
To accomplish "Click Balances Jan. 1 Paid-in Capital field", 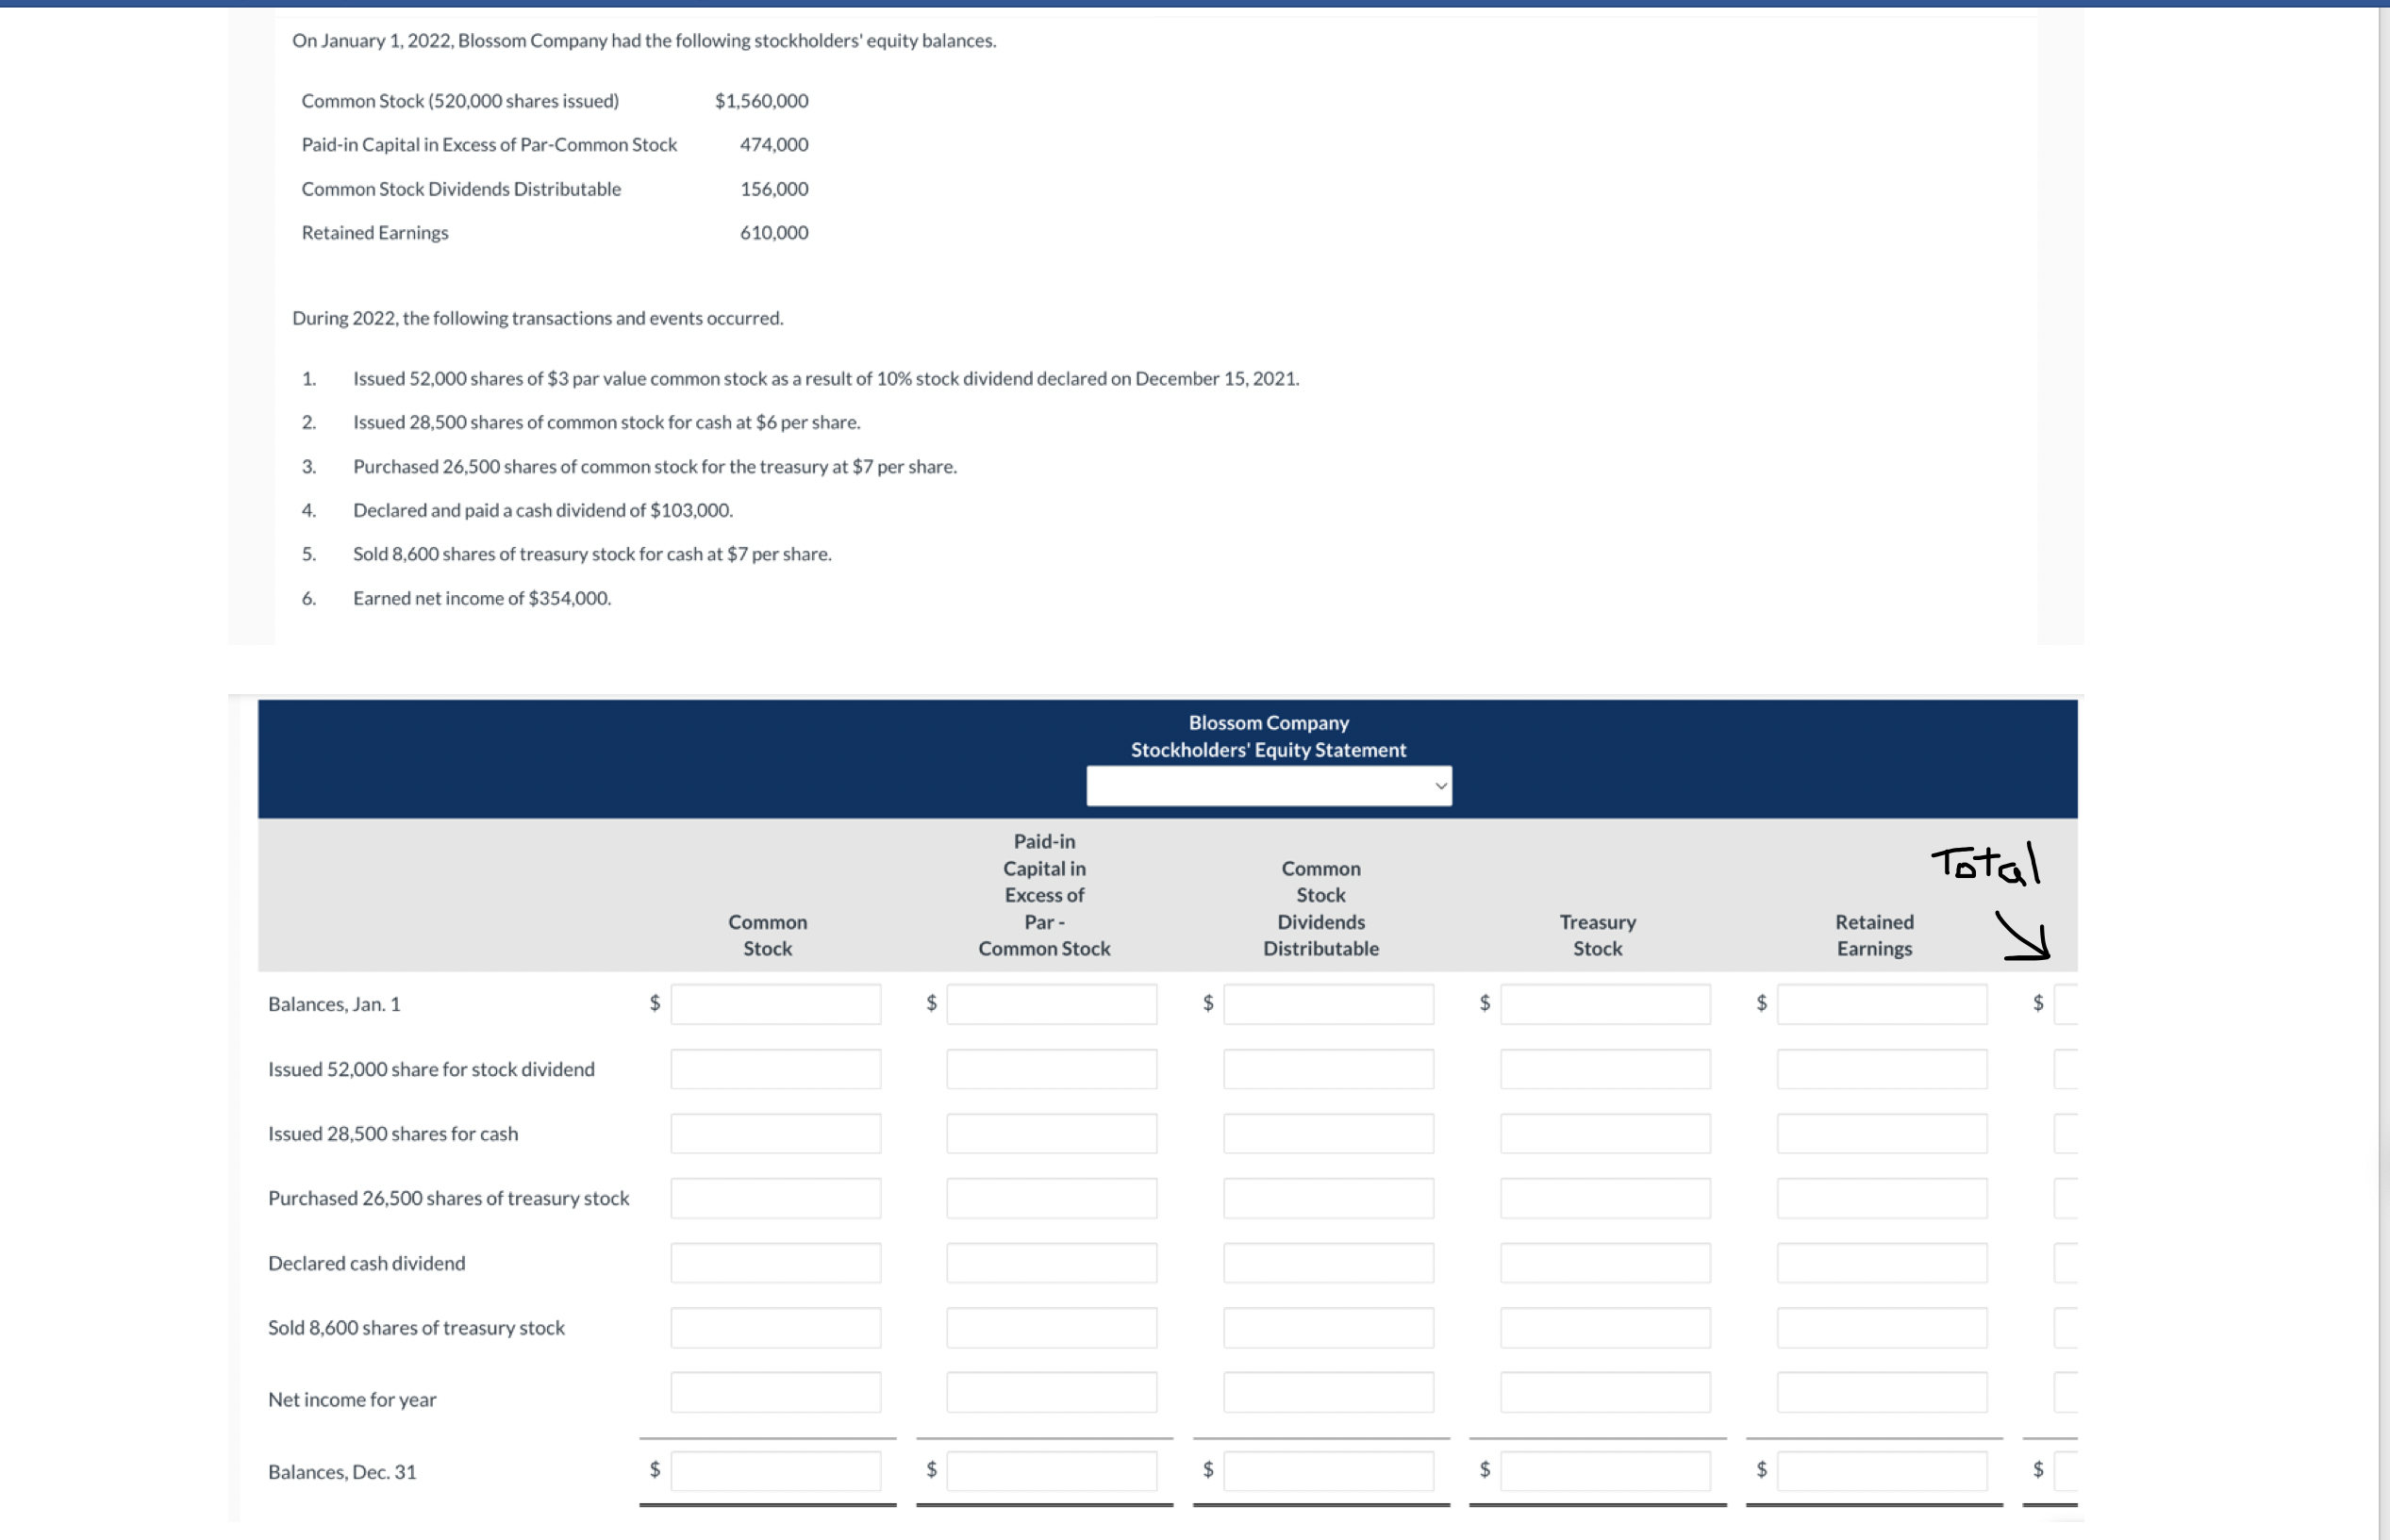I will (x=1051, y=1004).
